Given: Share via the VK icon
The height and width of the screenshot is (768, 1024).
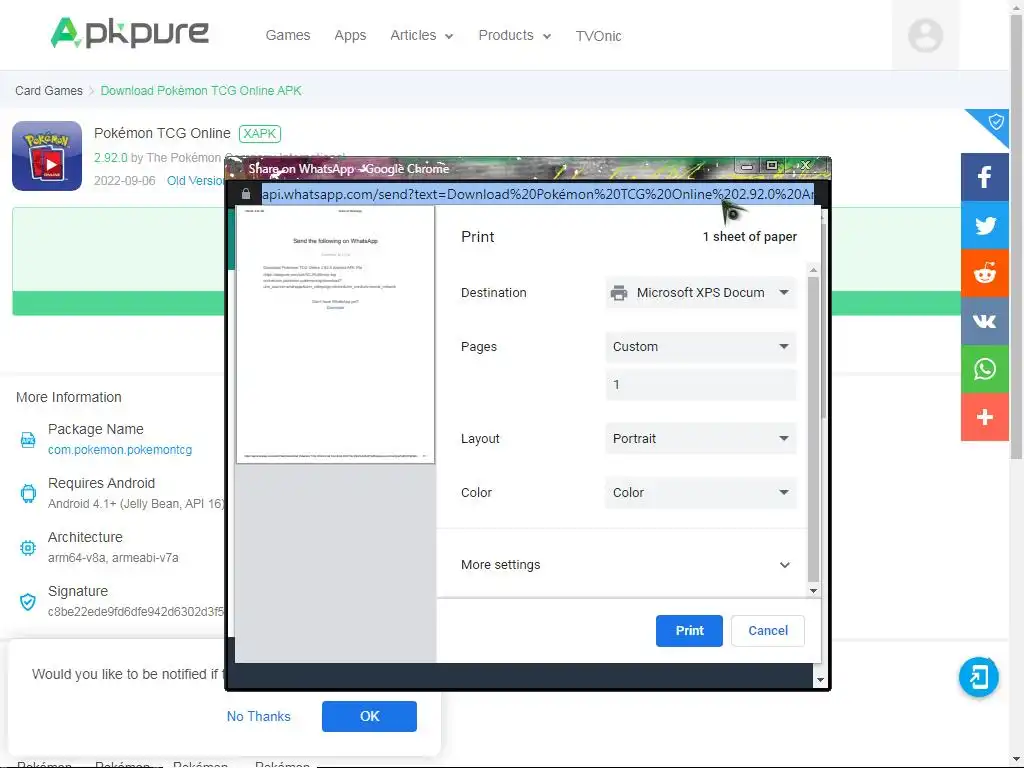Looking at the screenshot, I should tap(984, 321).
